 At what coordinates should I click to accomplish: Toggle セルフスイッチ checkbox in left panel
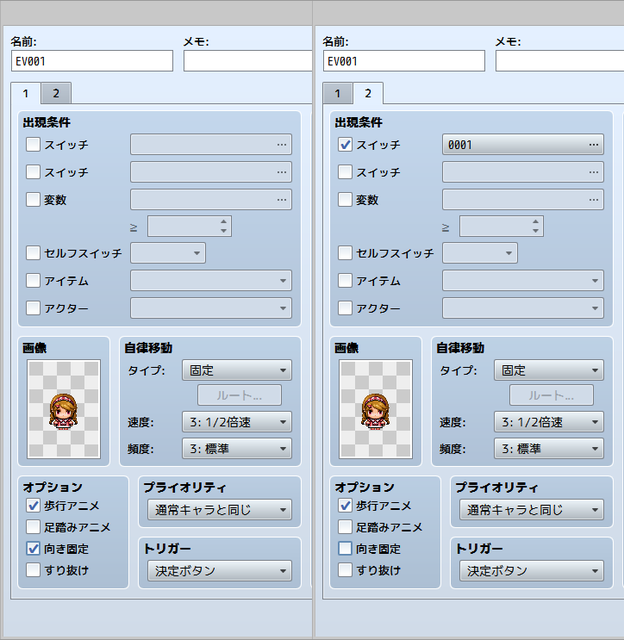33,253
